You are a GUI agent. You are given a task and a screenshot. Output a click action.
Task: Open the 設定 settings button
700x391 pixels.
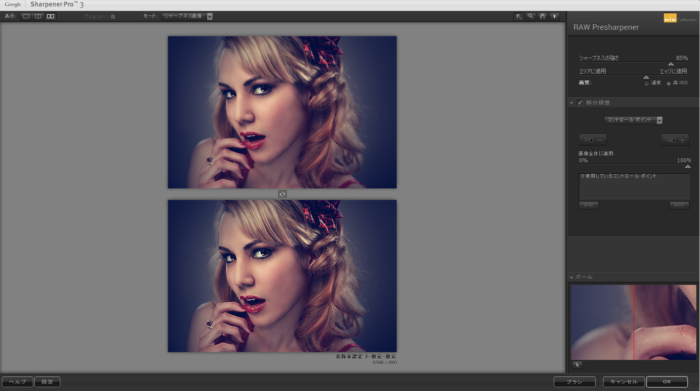pos(47,382)
